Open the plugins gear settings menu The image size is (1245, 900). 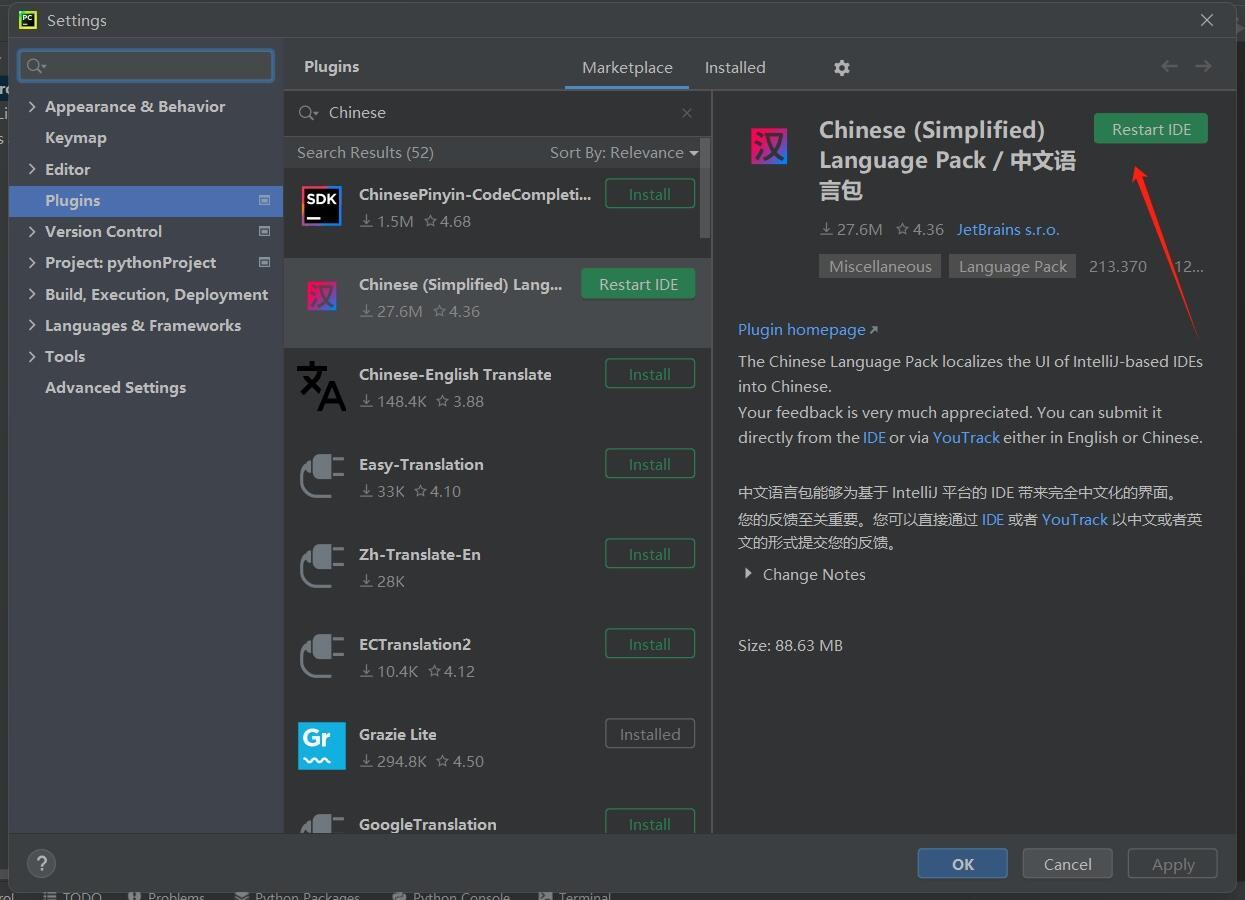842,68
